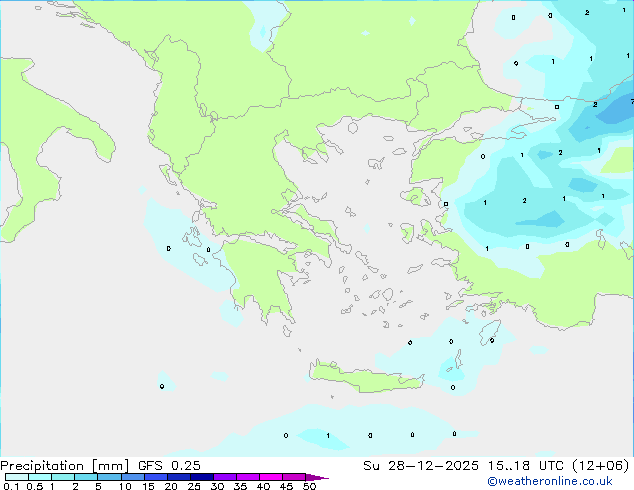Click the '15..18 UTC' time range text
Image resolution: width=634 pixels, height=490 pixels.
525,466
